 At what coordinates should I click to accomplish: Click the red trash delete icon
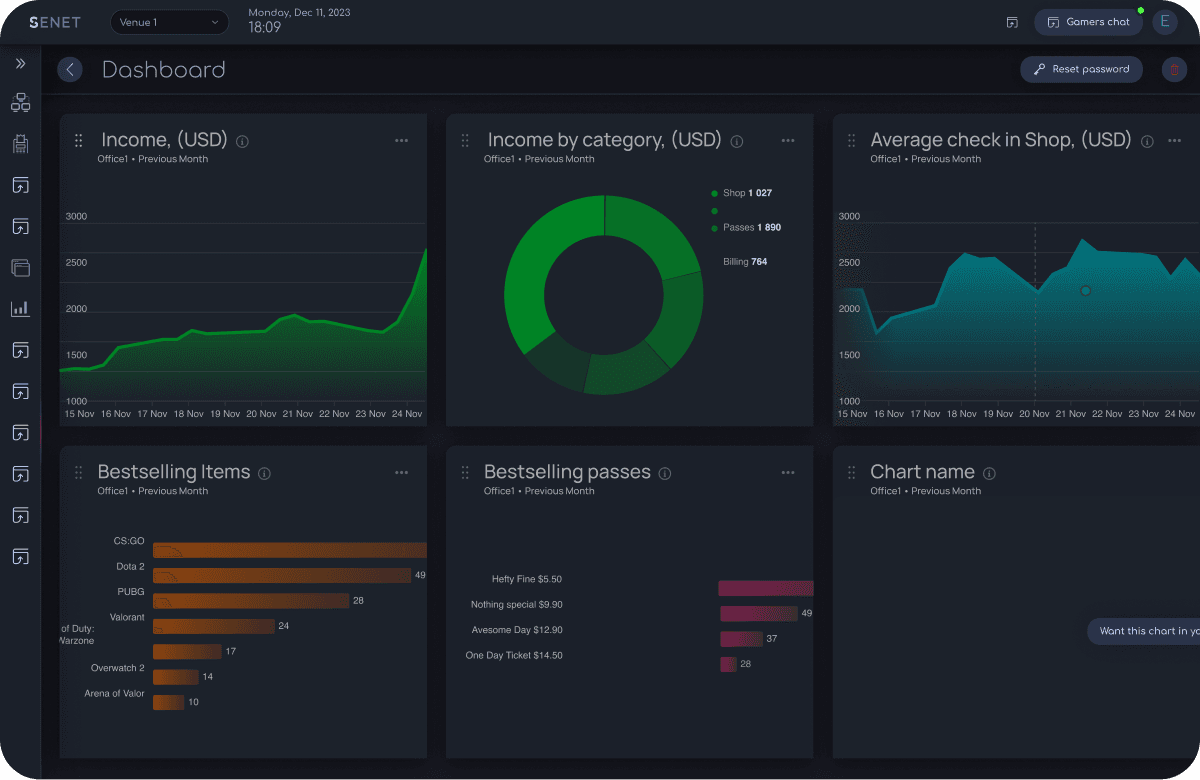pyautogui.click(x=1174, y=69)
